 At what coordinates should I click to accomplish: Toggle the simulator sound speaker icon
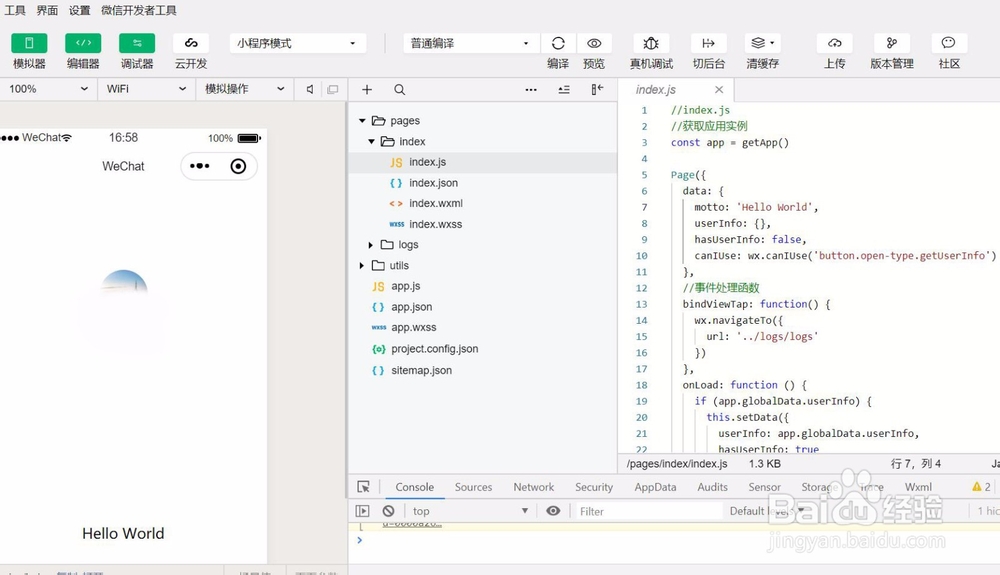coord(310,89)
